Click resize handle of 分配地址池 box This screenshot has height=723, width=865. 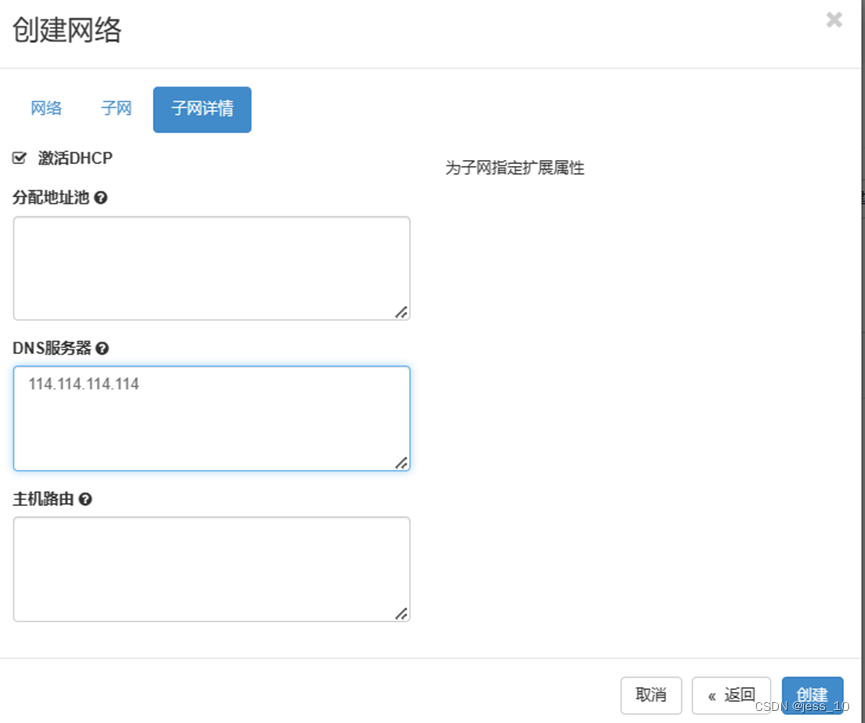(x=402, y=313)
